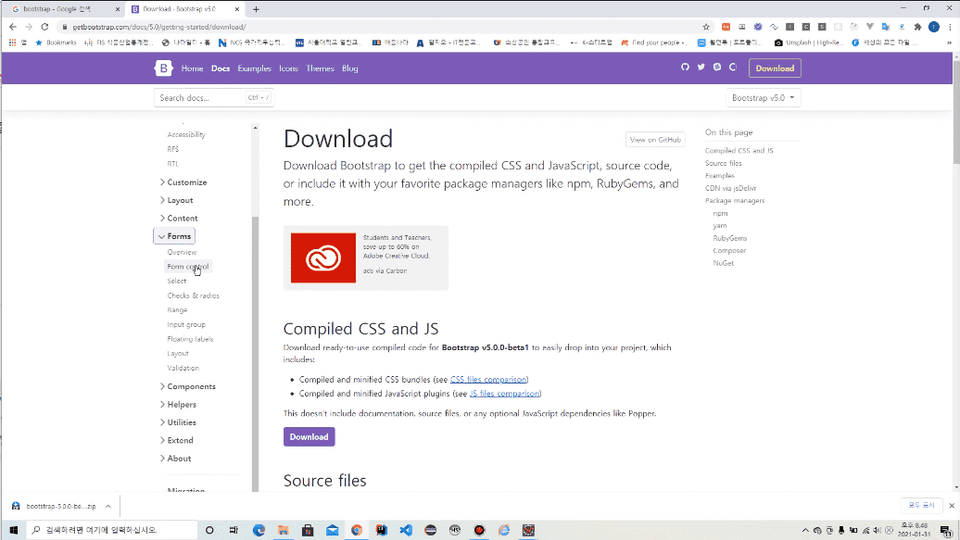Open Themes in the navbar
Viewport: 960px width, 540px height.
point(320,69)
